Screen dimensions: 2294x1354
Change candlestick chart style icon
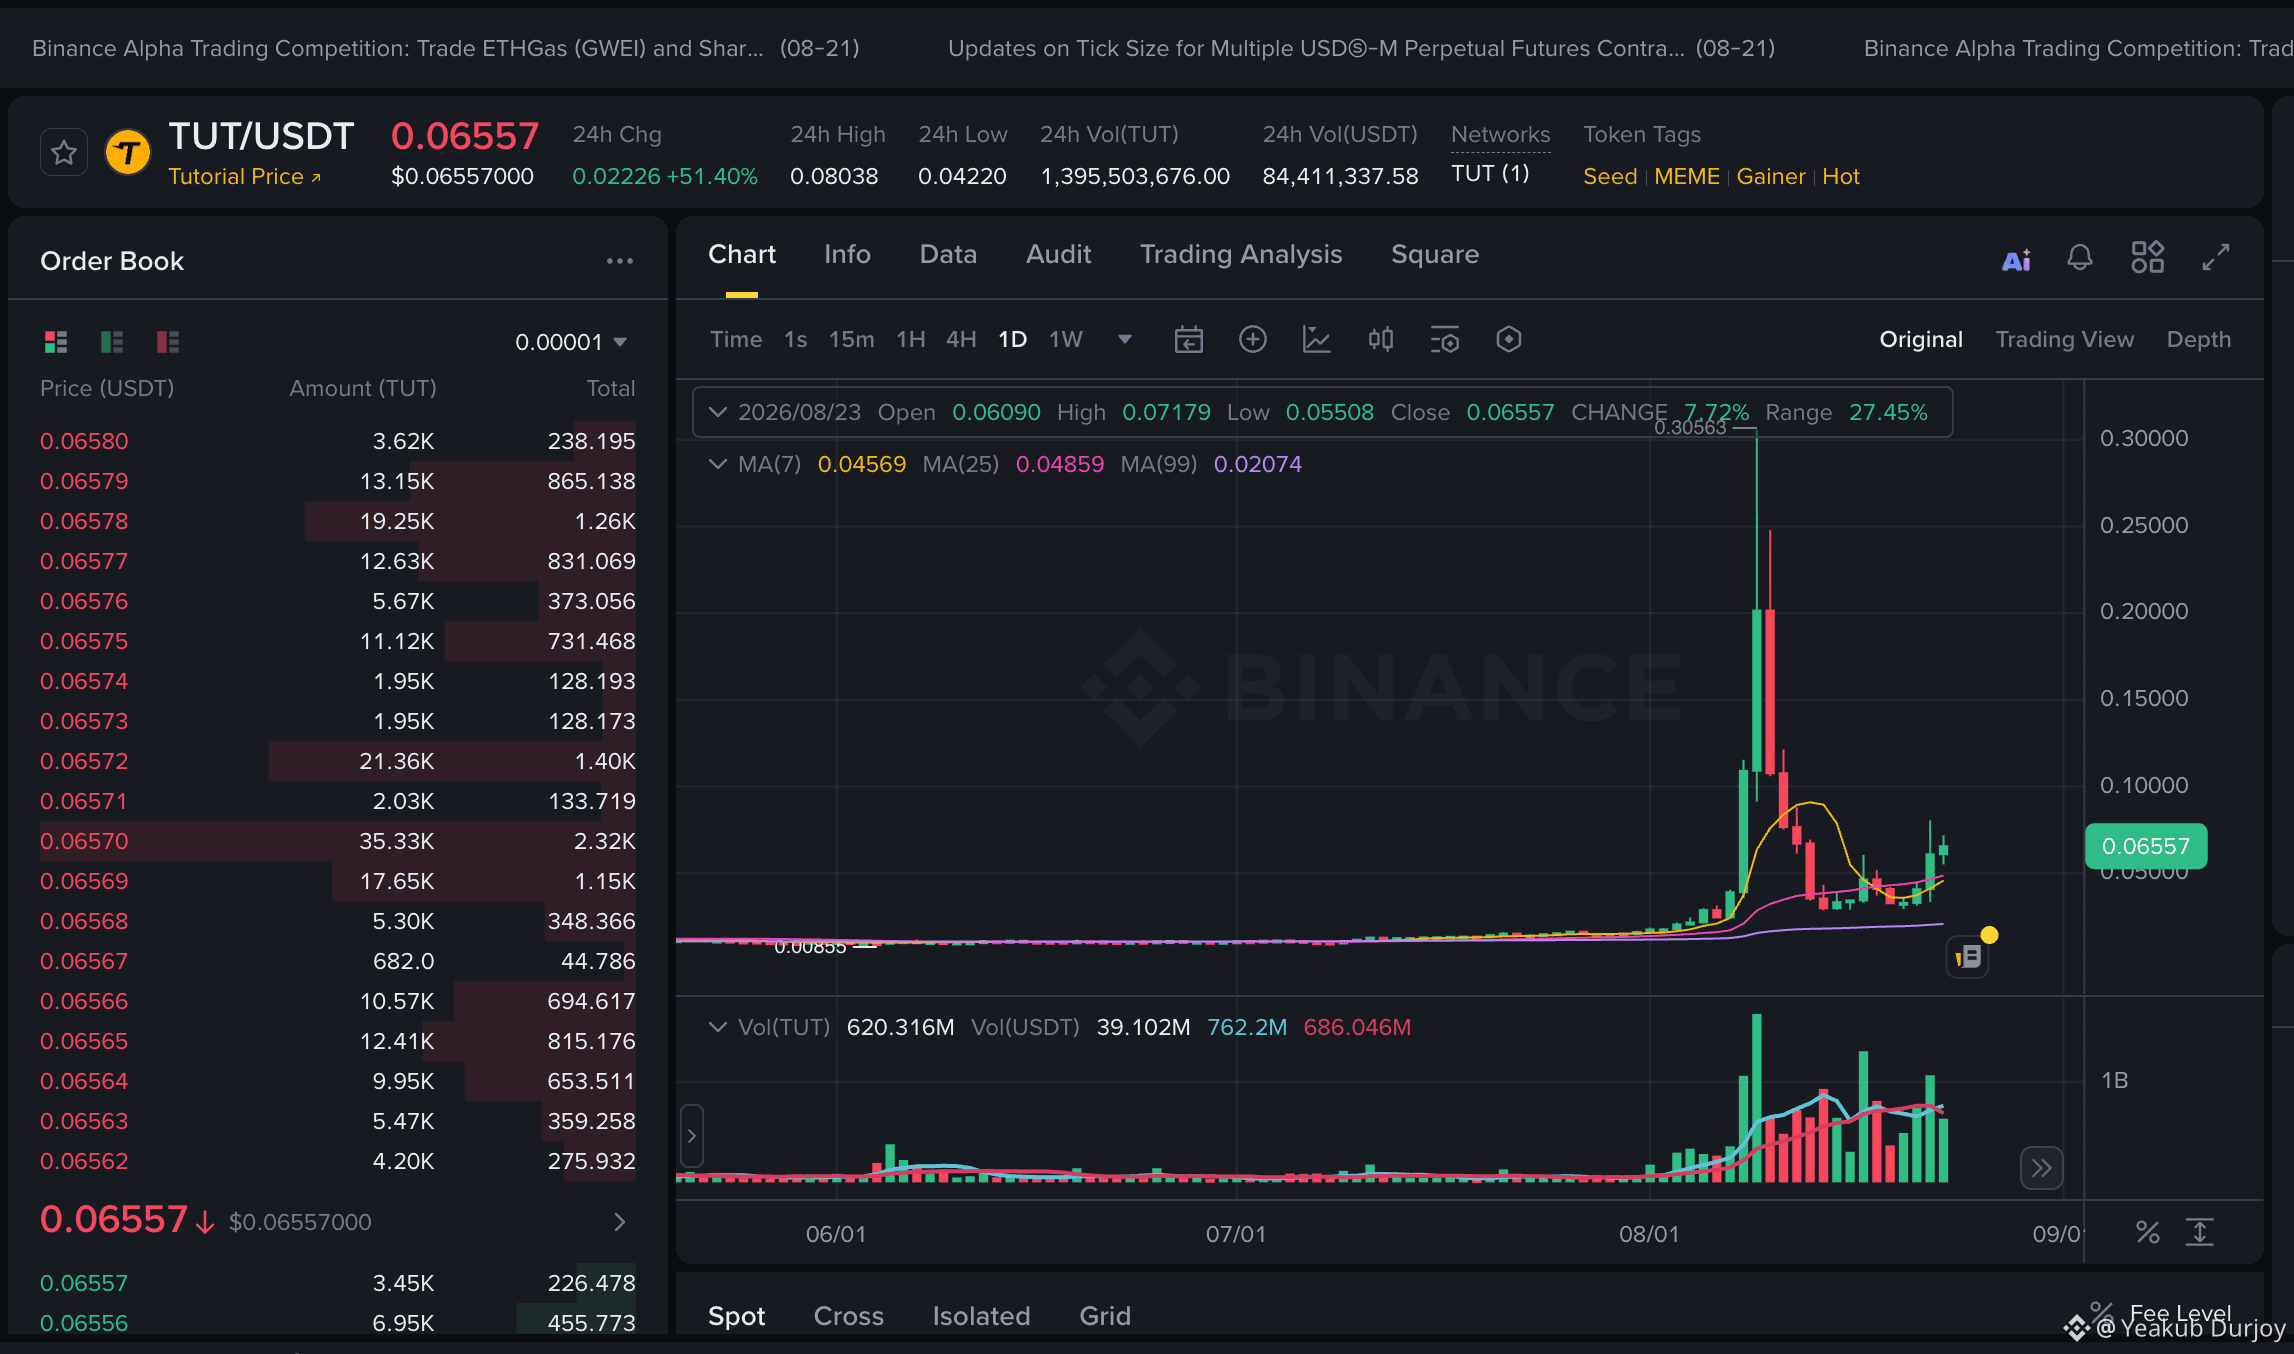coord(1381,340)
